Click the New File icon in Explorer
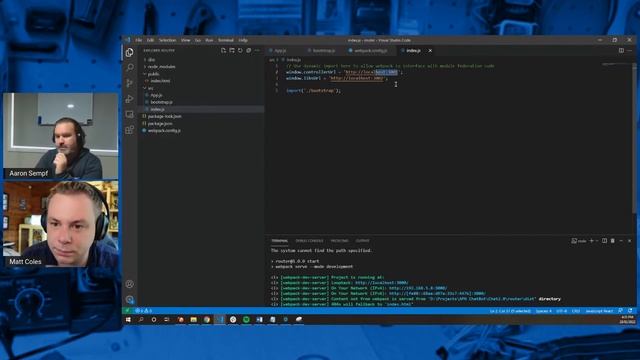This screenshot has height=360, width=640. click(x=223, y=51)
